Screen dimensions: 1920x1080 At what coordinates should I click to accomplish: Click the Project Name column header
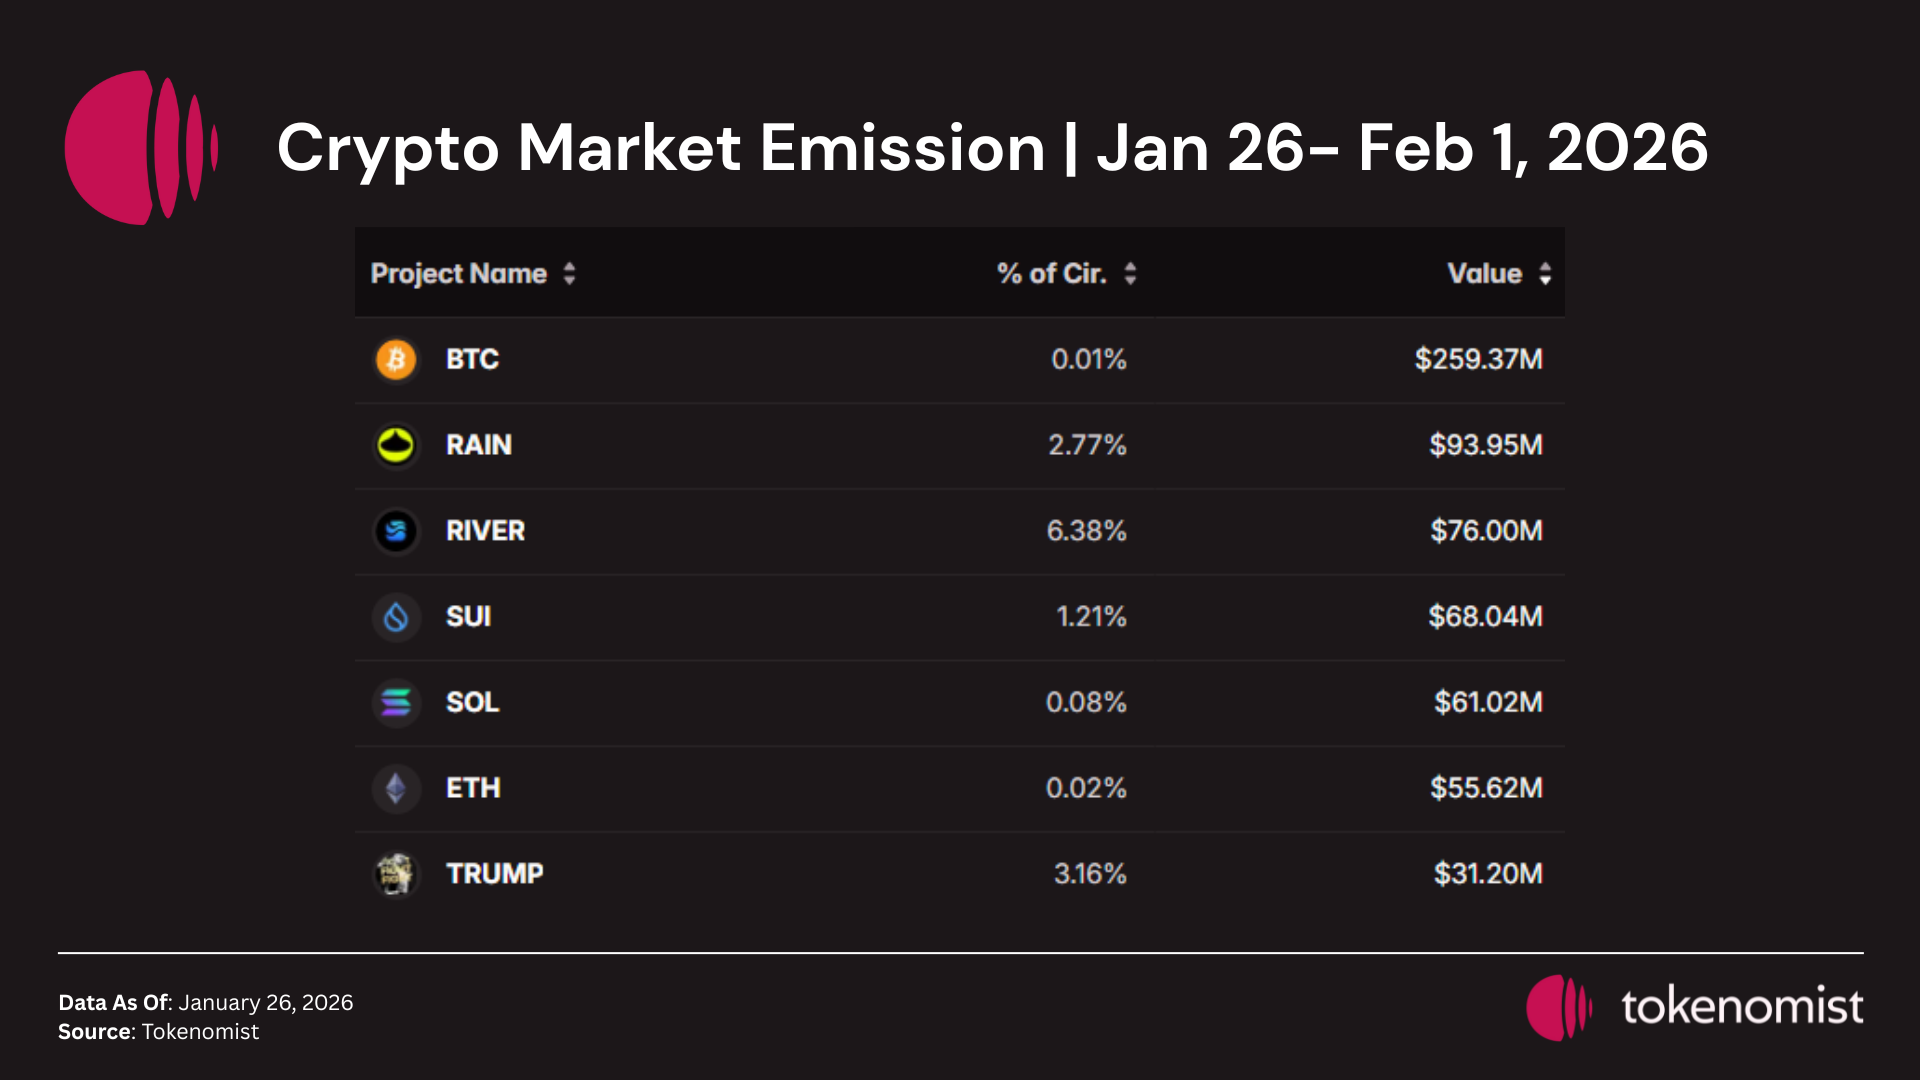[x=459, y=274]
